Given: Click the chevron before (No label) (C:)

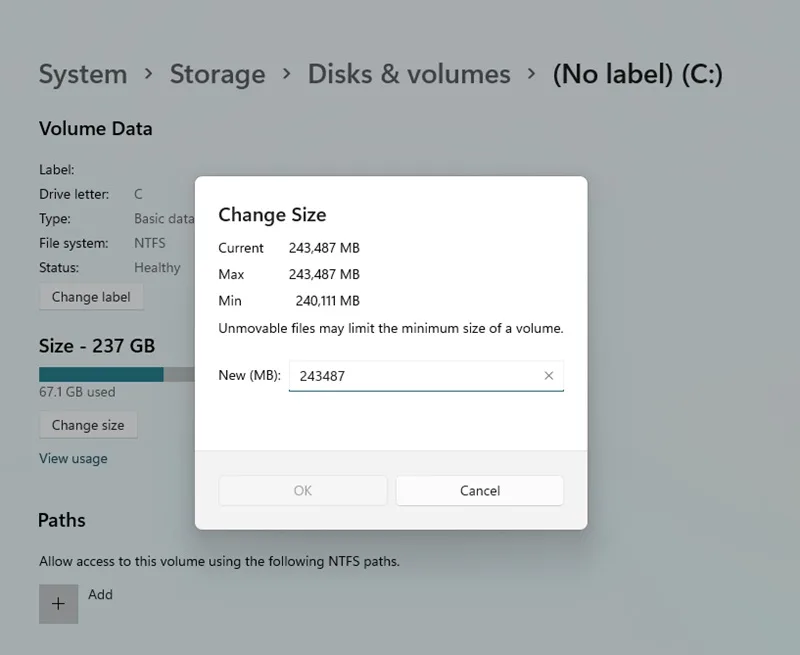Looking at the screenshot, I should coord(532,74).
